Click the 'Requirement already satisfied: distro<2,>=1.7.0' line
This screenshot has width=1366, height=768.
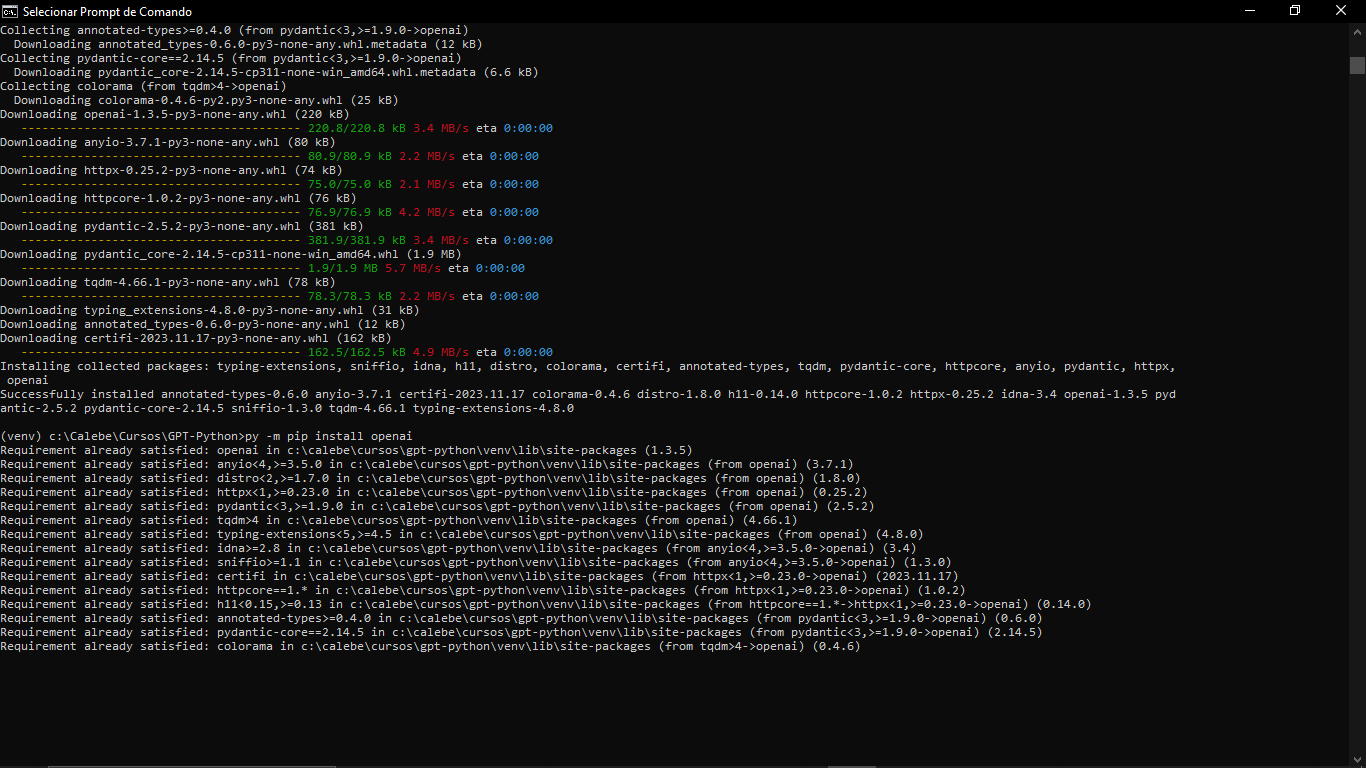click(x=430, y=478)
